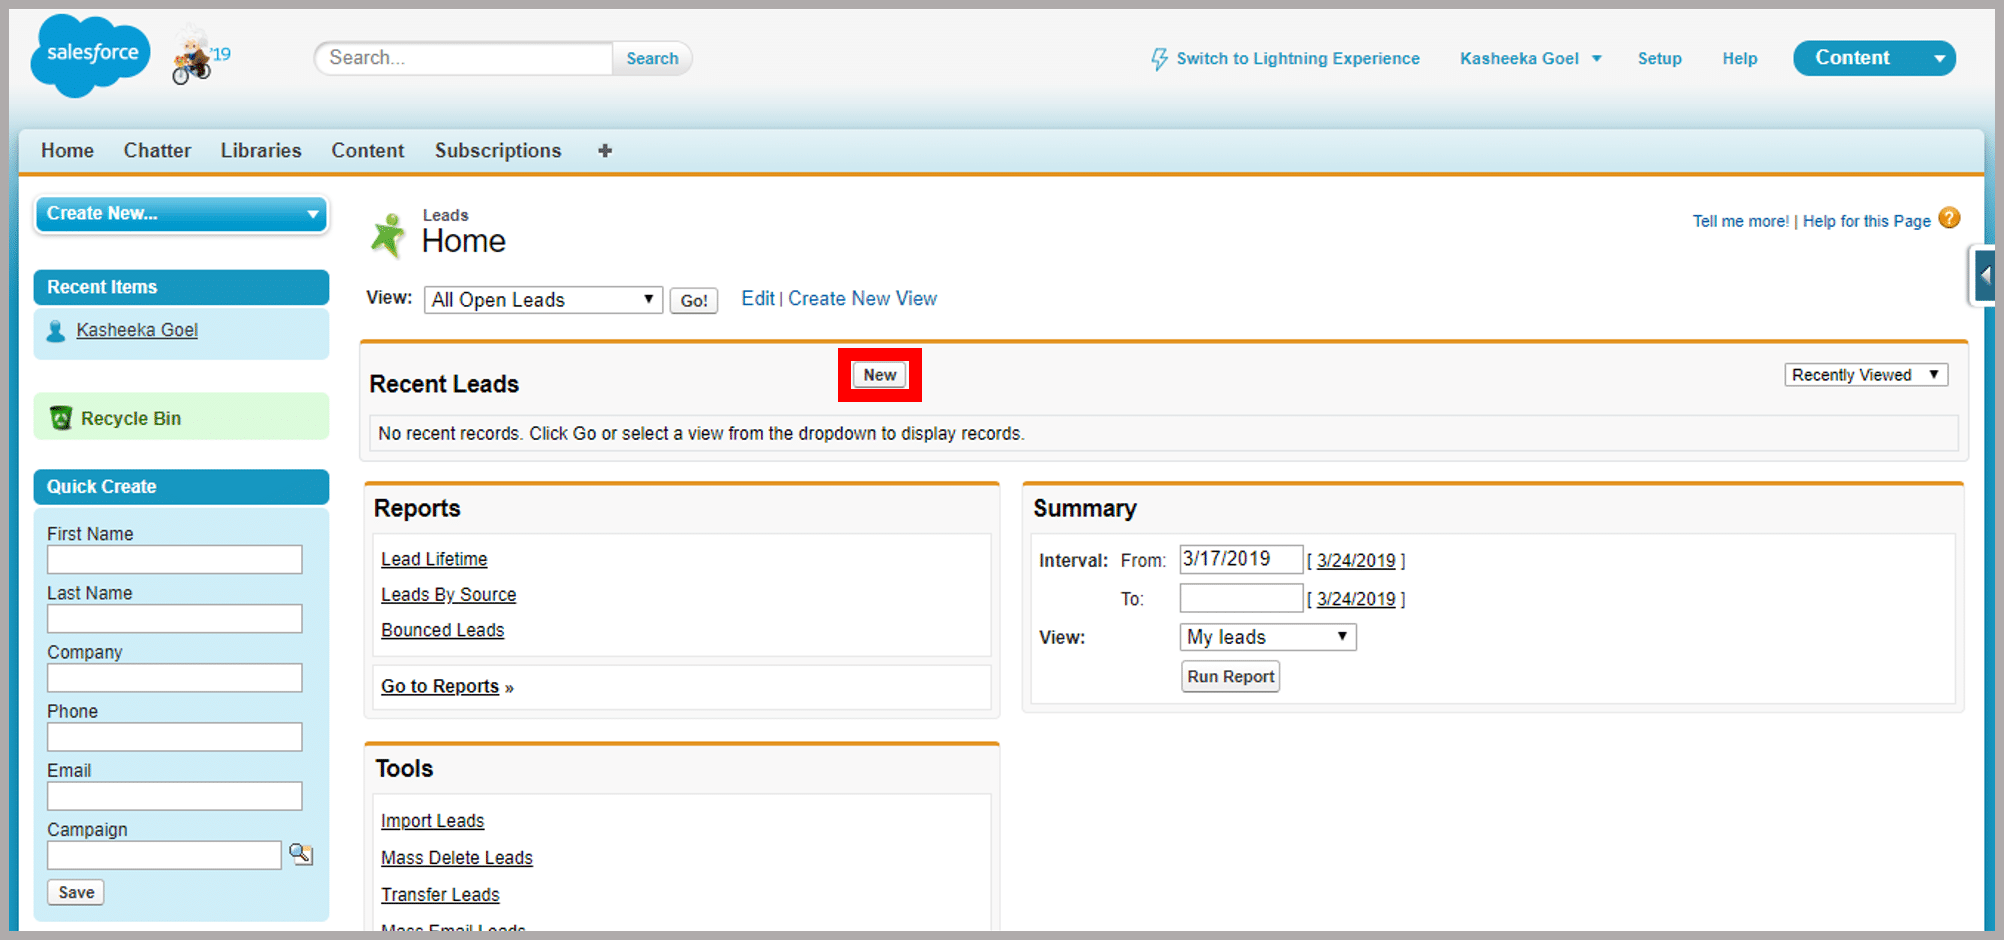2004x940 pixels.
Task: Click the Campaign lookup magnifier icon
Action: pyautogui.click(x=301, y=854)
